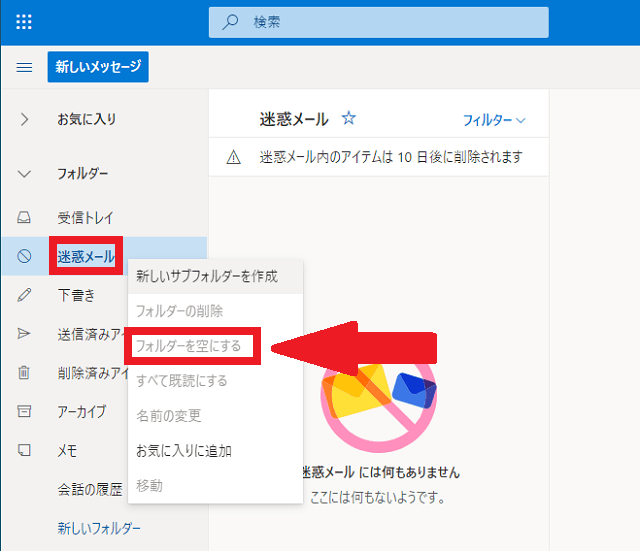The image size is (640, 551).
Task: Click the archive box icon
Action: 24,411
